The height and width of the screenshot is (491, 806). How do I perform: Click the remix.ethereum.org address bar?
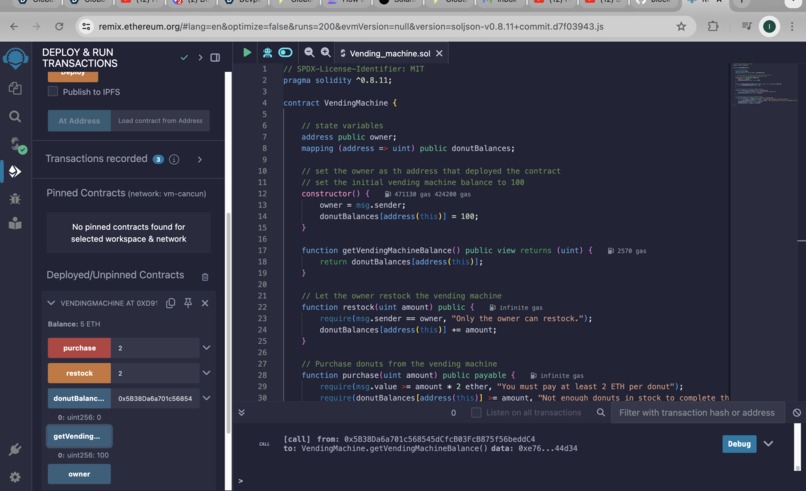[x=351, y=26]
